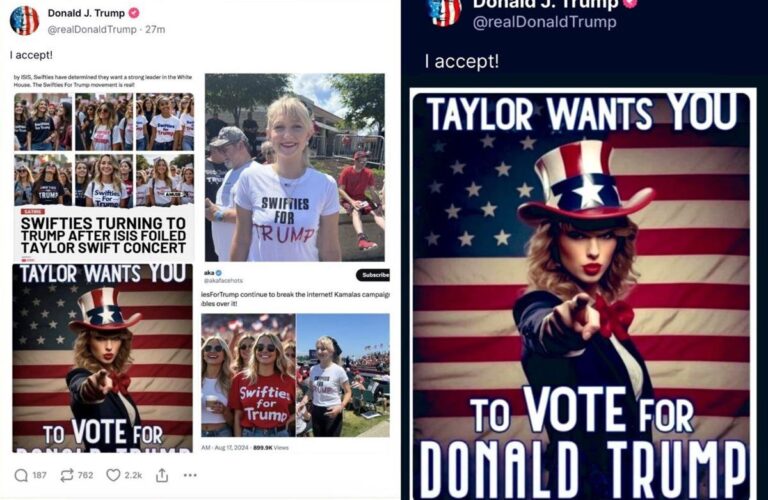Open the small Taylor Wants You poster thumbnail

(x=102, y=358)
